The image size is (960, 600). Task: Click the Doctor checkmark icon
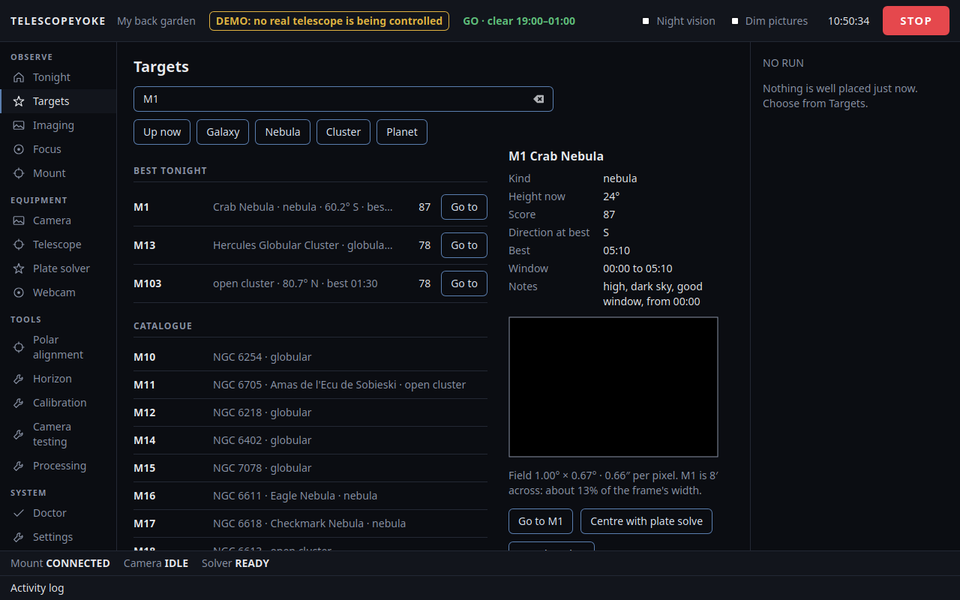19,512
